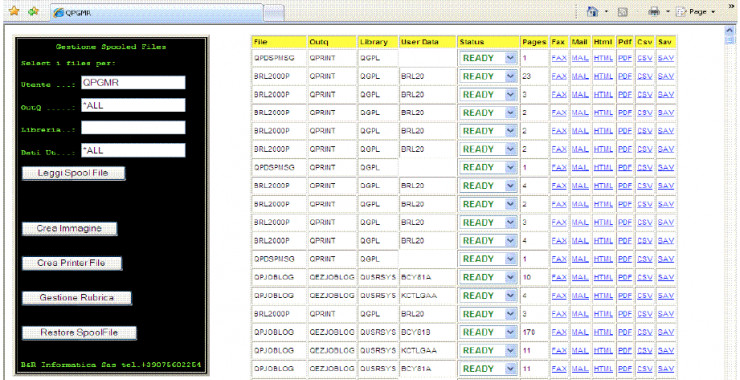Open the Home button dropdown arrow
This screenshot has width=740, height=380.
606,12
